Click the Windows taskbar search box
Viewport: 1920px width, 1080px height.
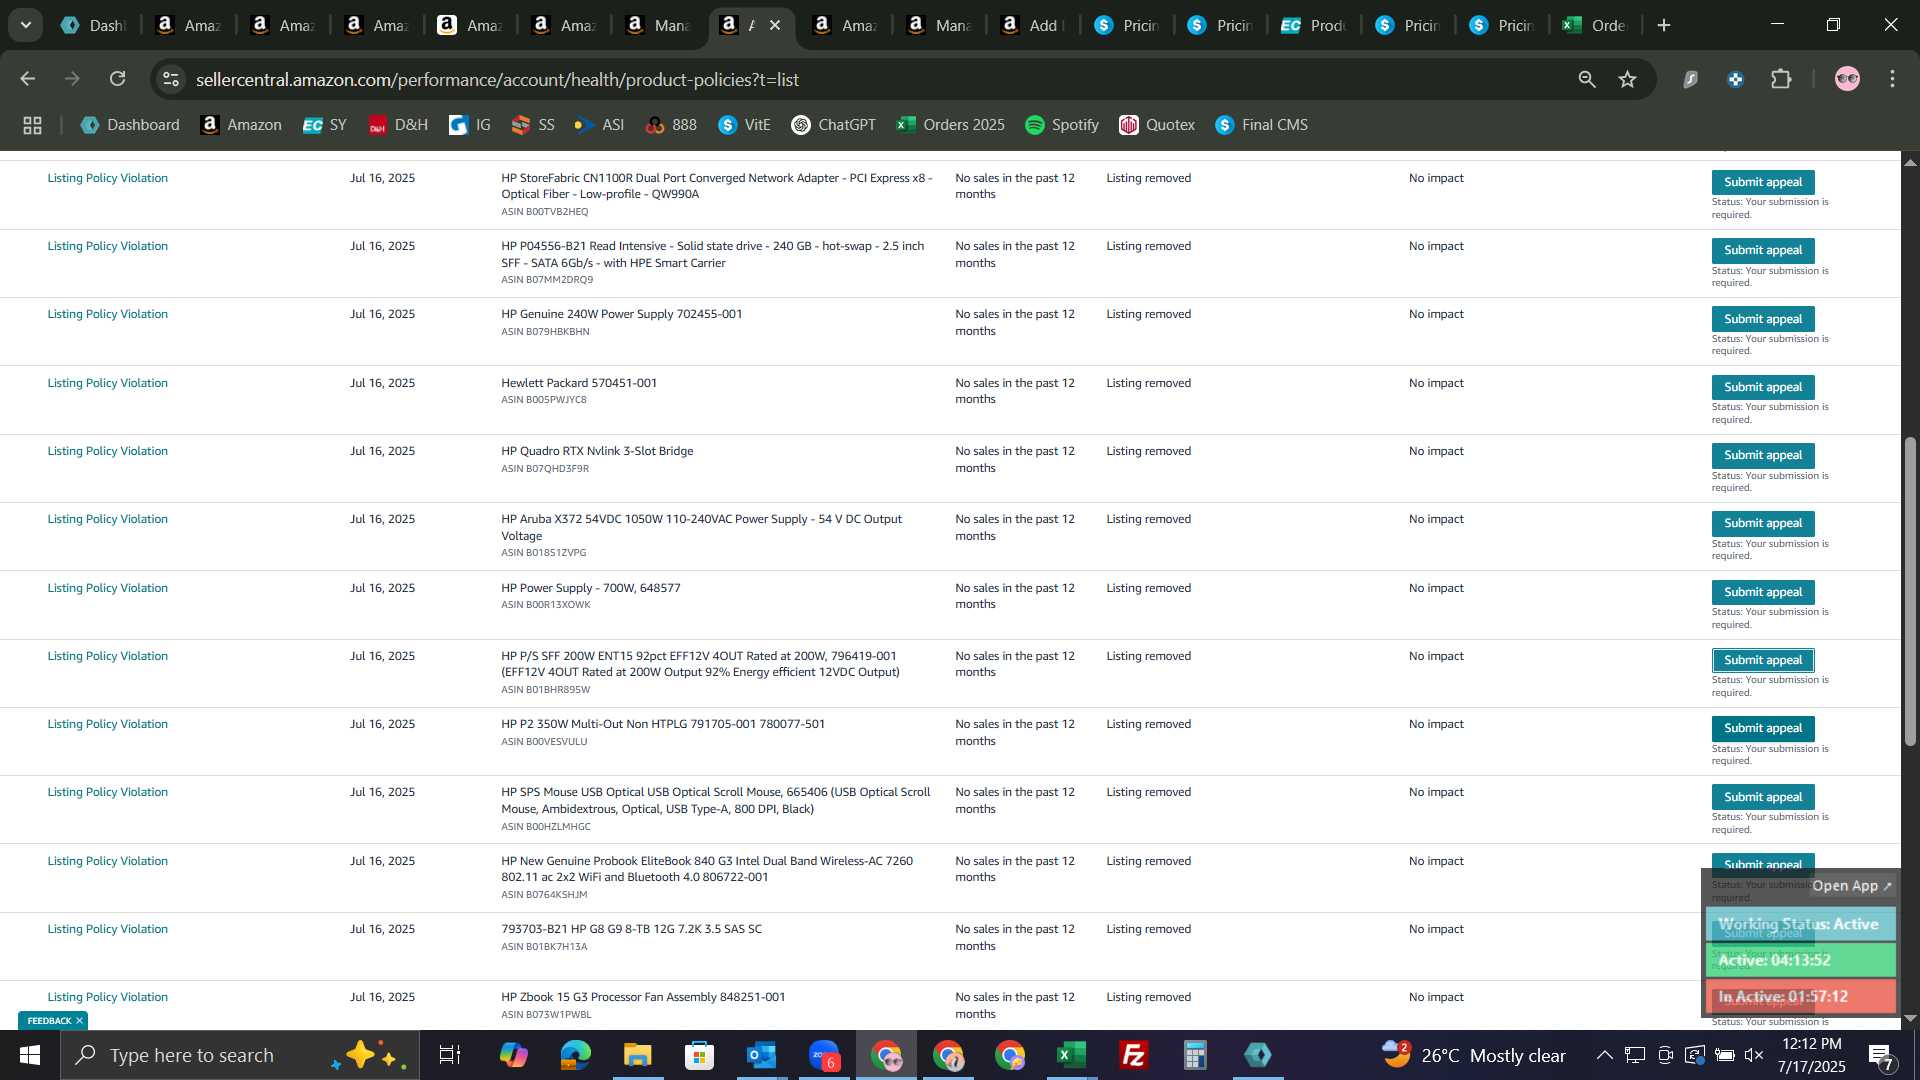[x=240, y=1055]
